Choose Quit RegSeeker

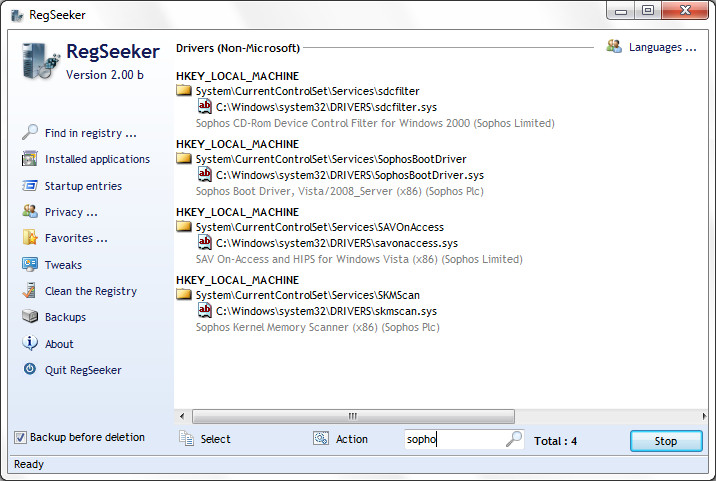(x=83, y=370)
